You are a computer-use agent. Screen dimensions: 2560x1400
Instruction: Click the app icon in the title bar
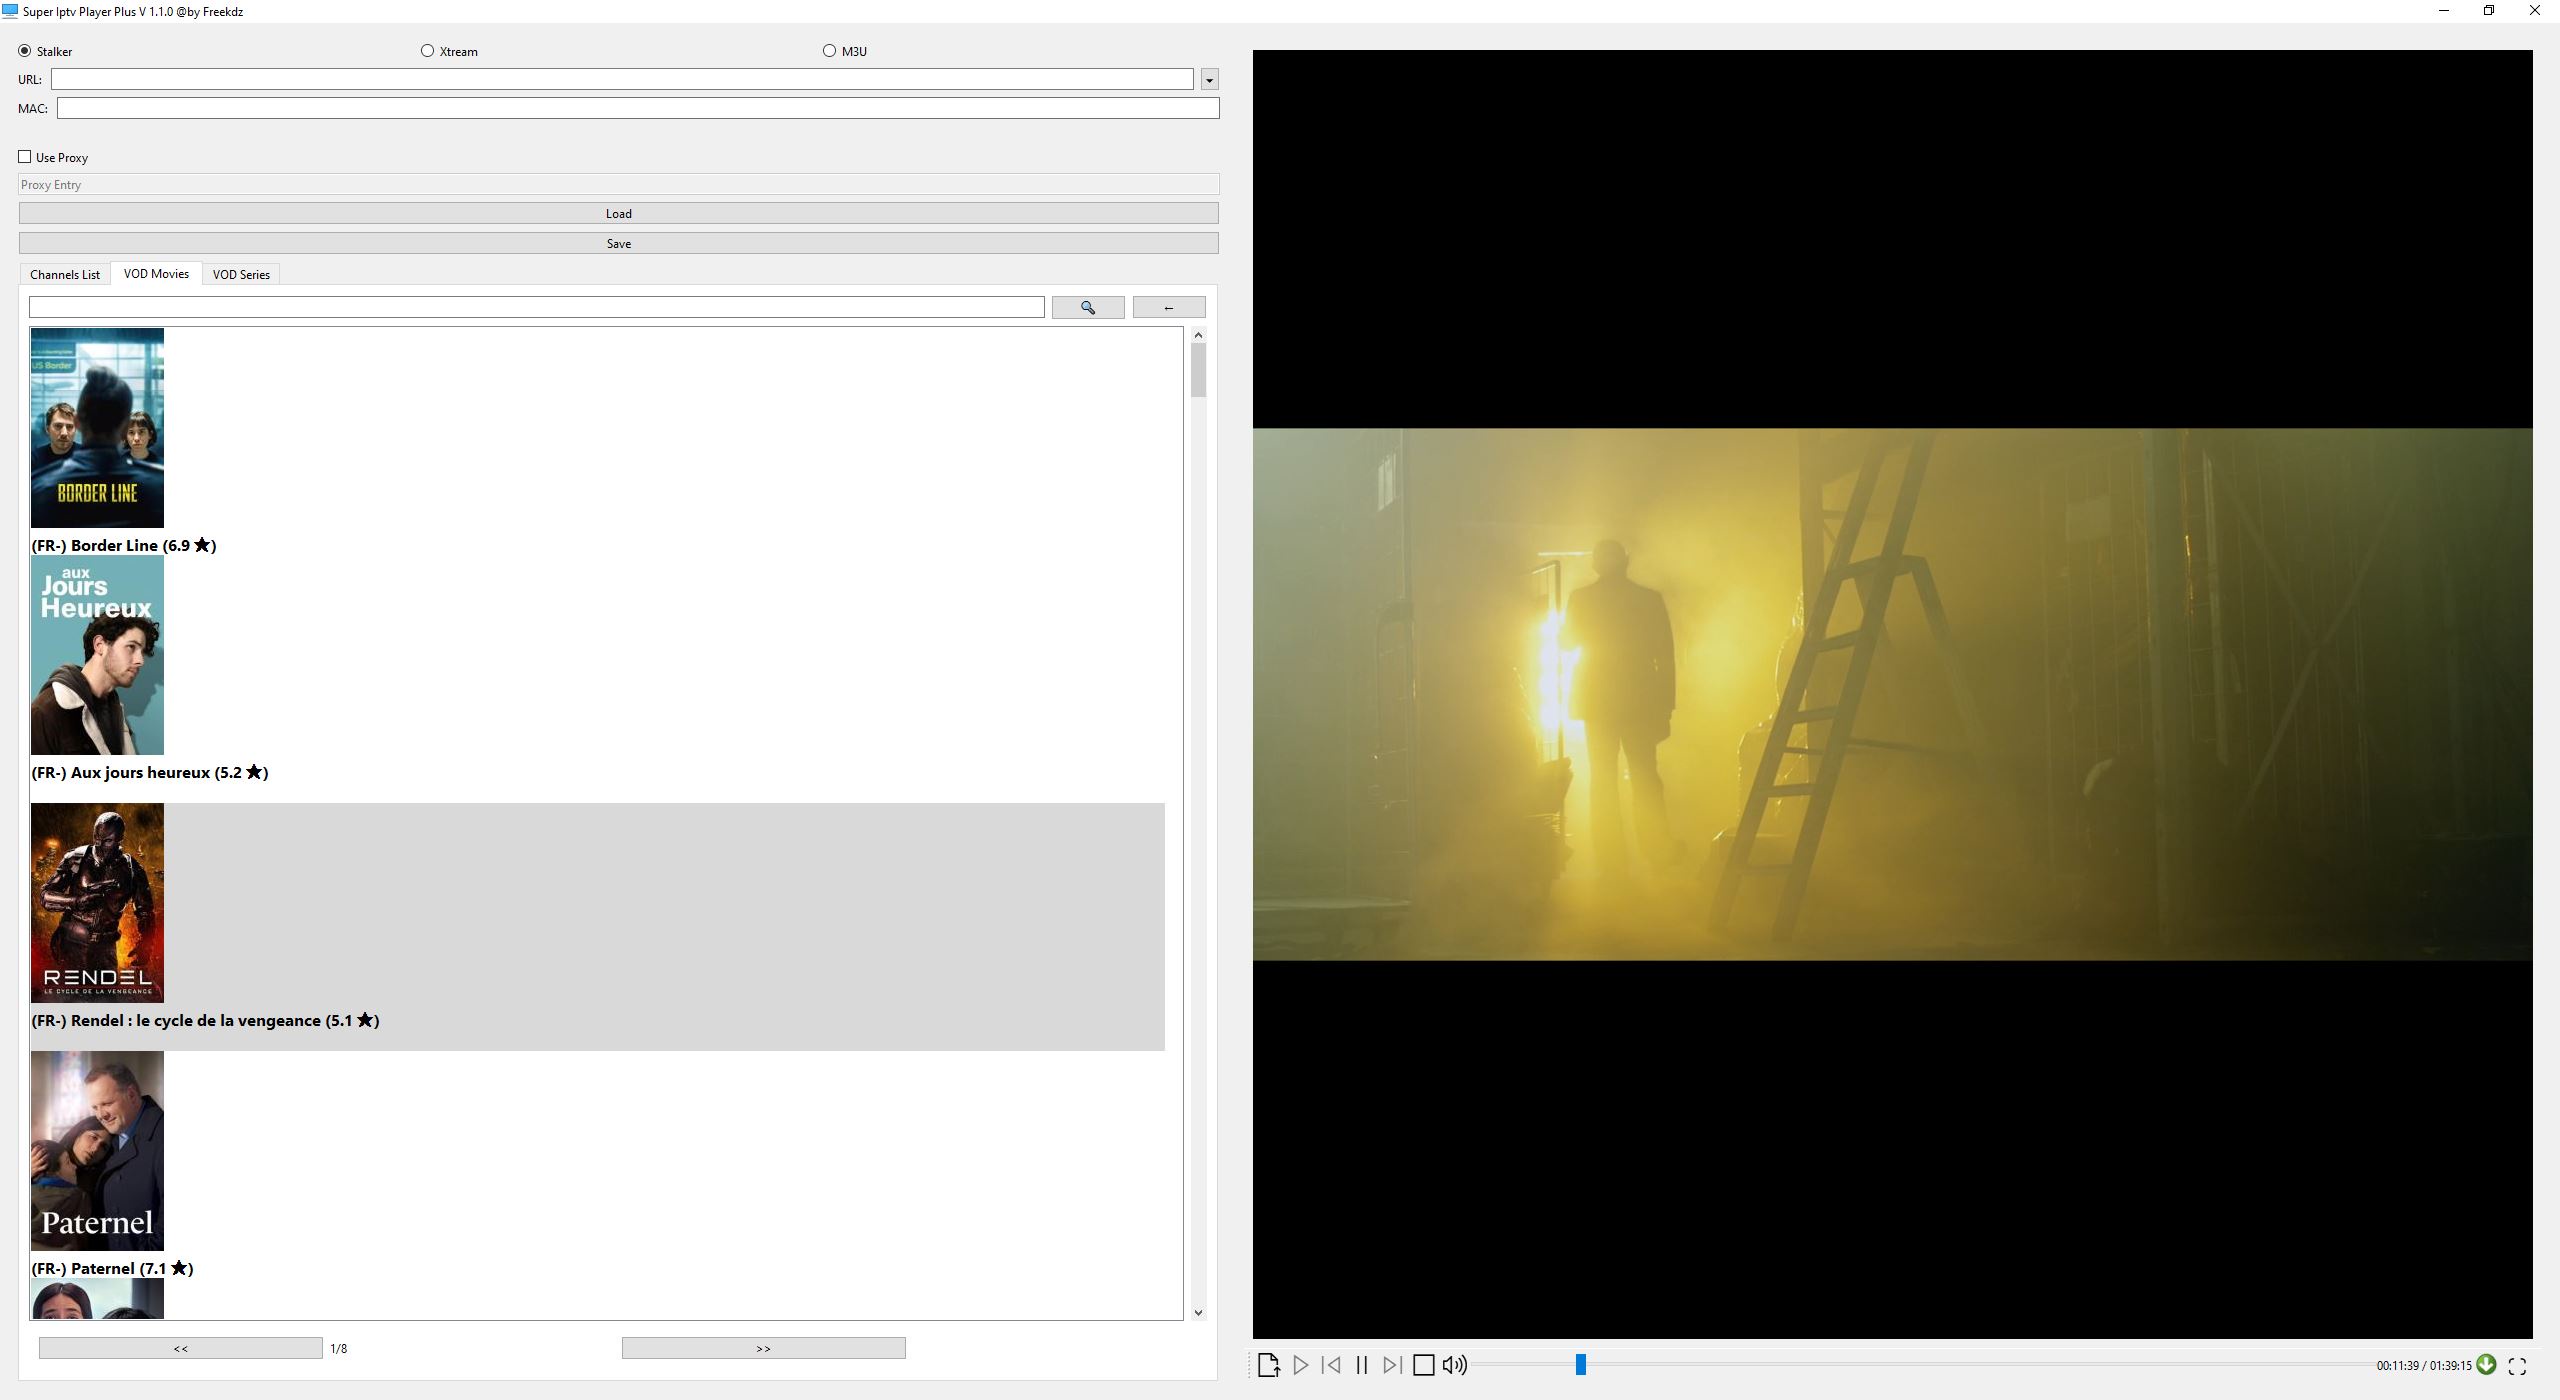(x=10, y=11)
